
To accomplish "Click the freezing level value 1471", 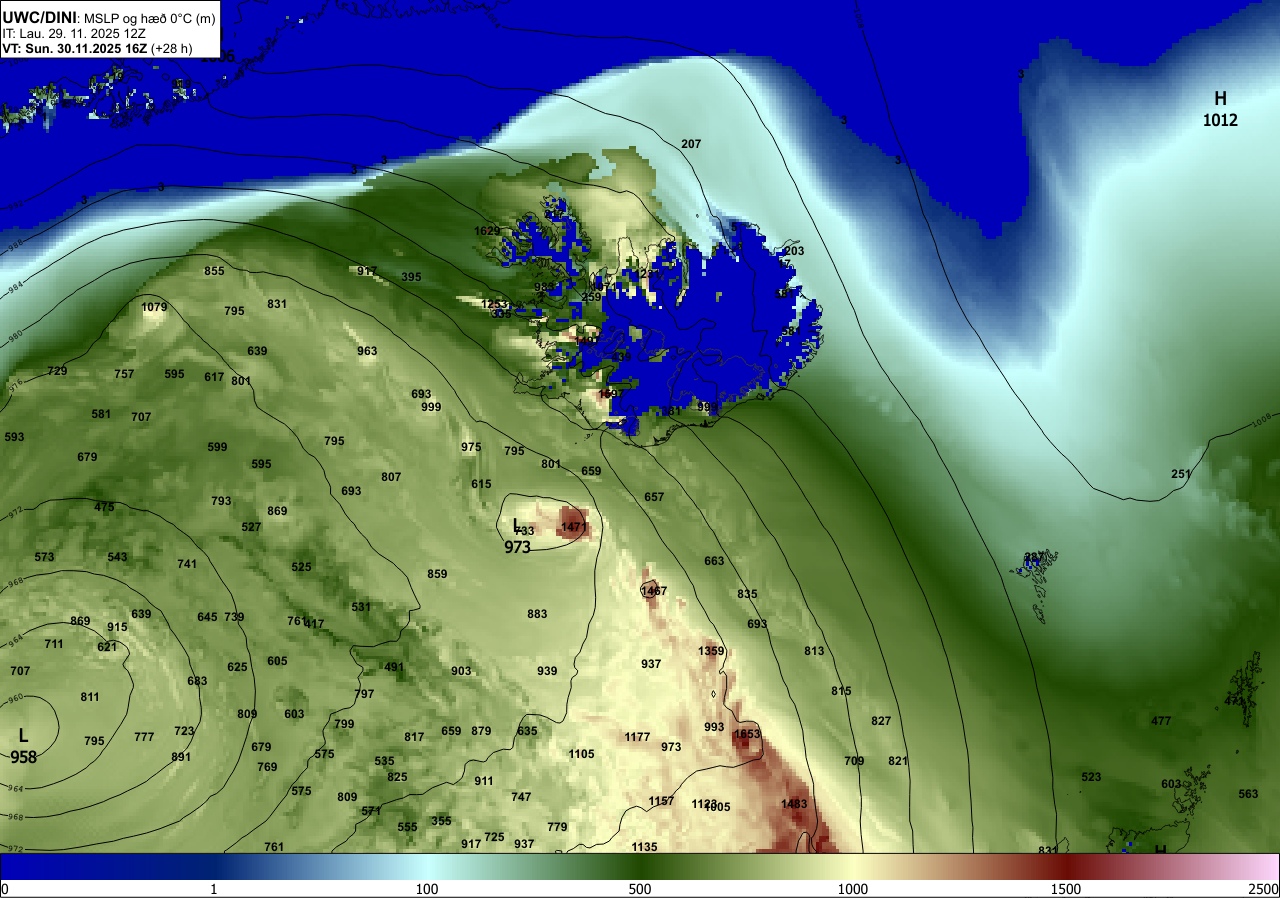I will [574, 527].
